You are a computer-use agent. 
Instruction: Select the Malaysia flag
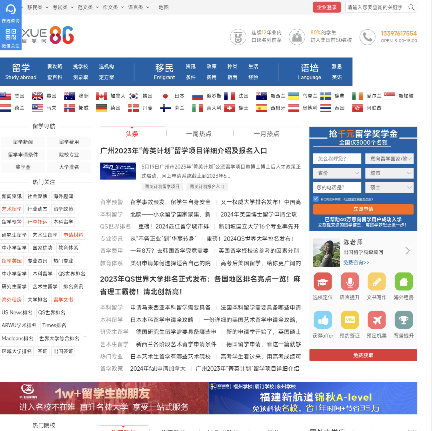[37, 108]
